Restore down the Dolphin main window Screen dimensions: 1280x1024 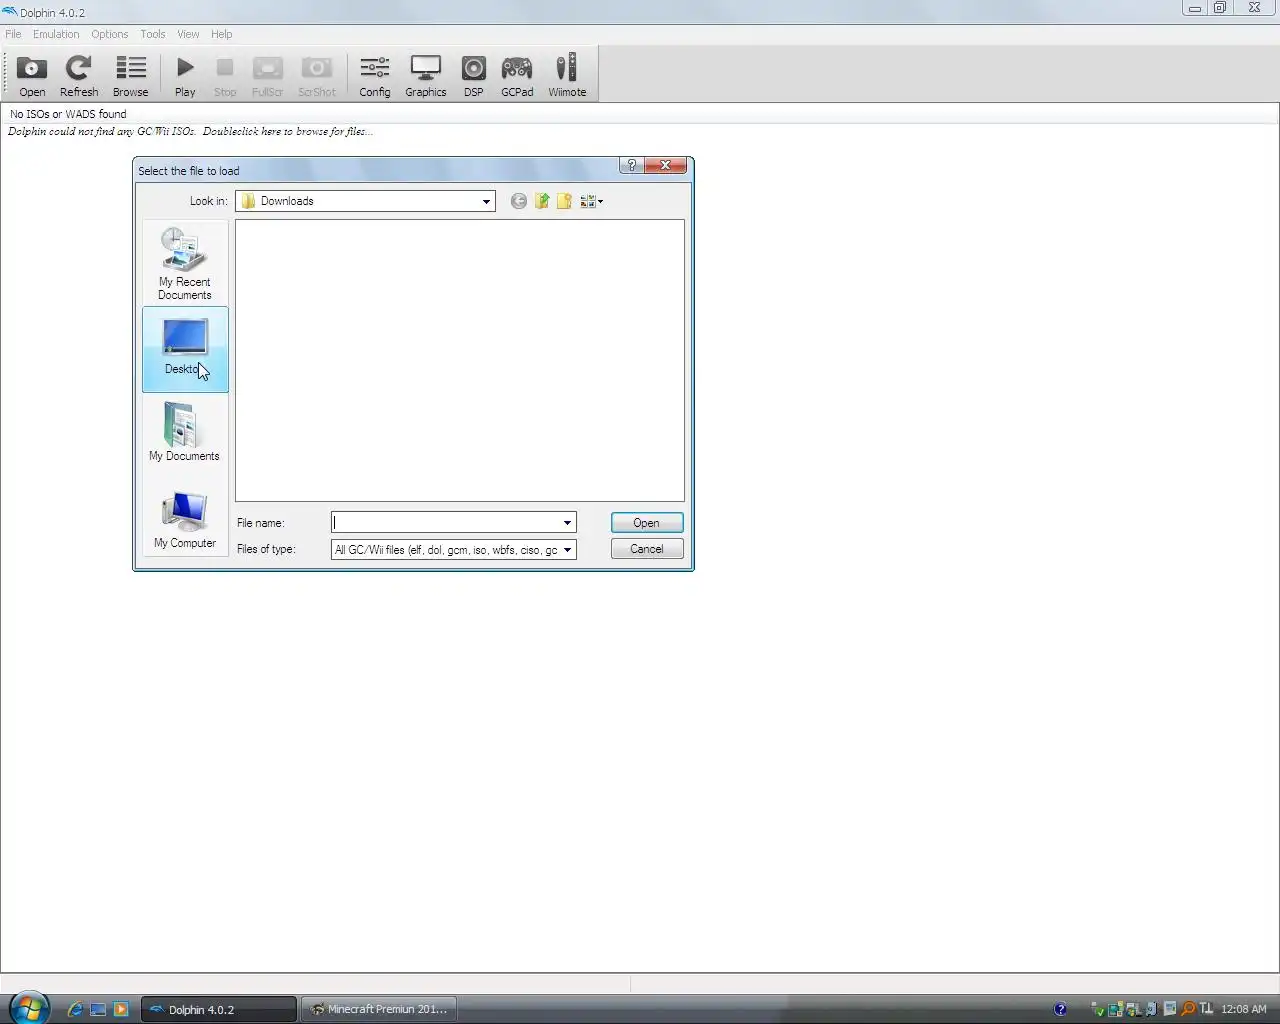coord(1220,8)
